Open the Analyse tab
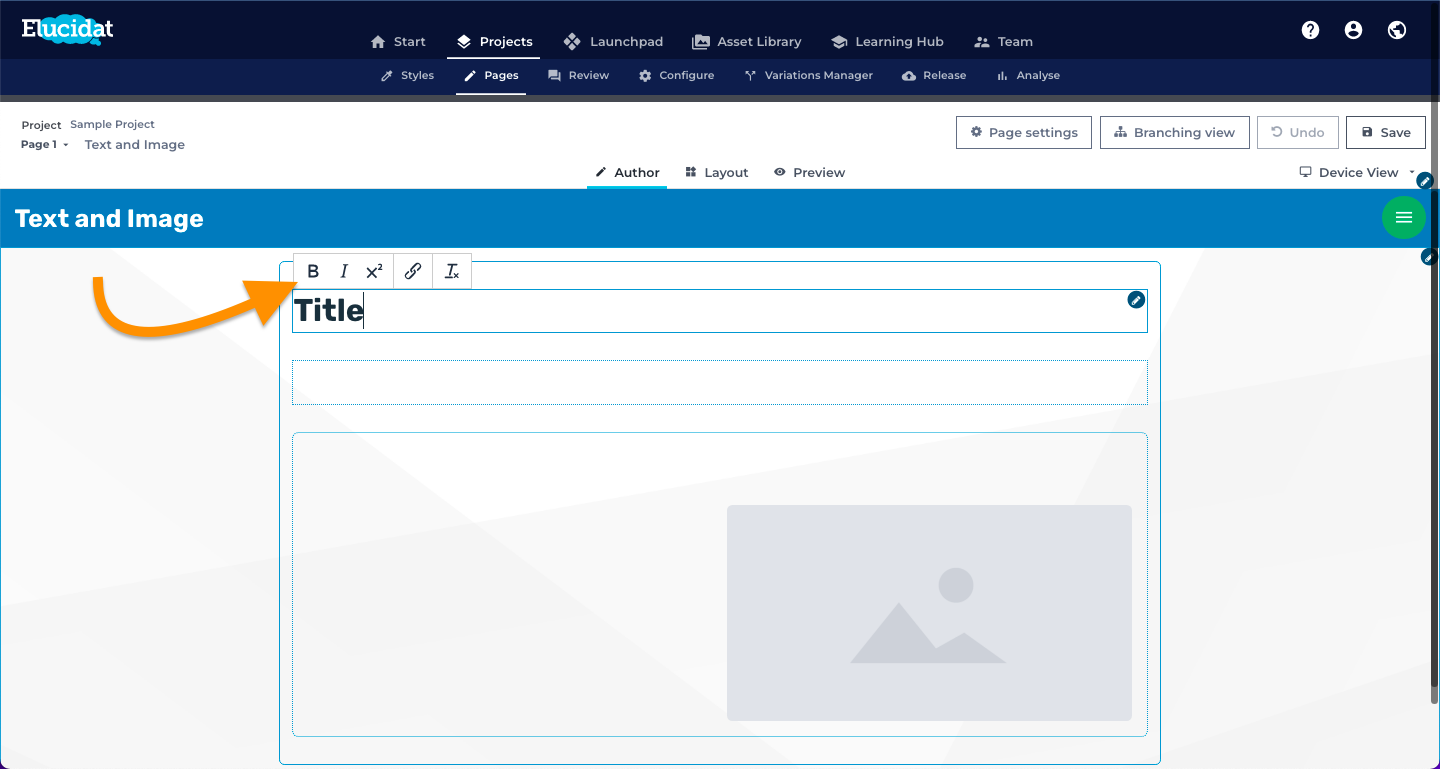1440x769 pixels. pyautogui.click(x=1028, y=75)
